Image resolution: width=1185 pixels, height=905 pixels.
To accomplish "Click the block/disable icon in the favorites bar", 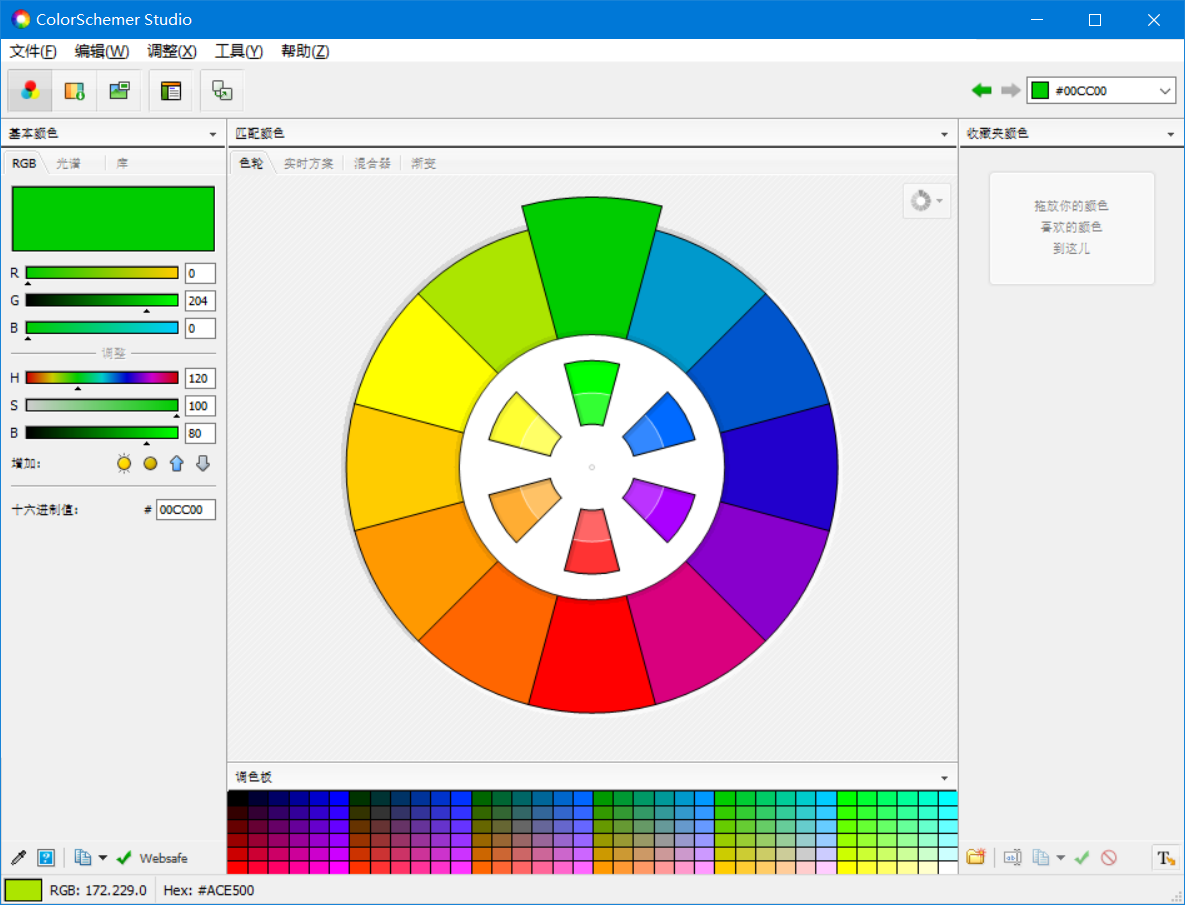I will [1109, 857].
